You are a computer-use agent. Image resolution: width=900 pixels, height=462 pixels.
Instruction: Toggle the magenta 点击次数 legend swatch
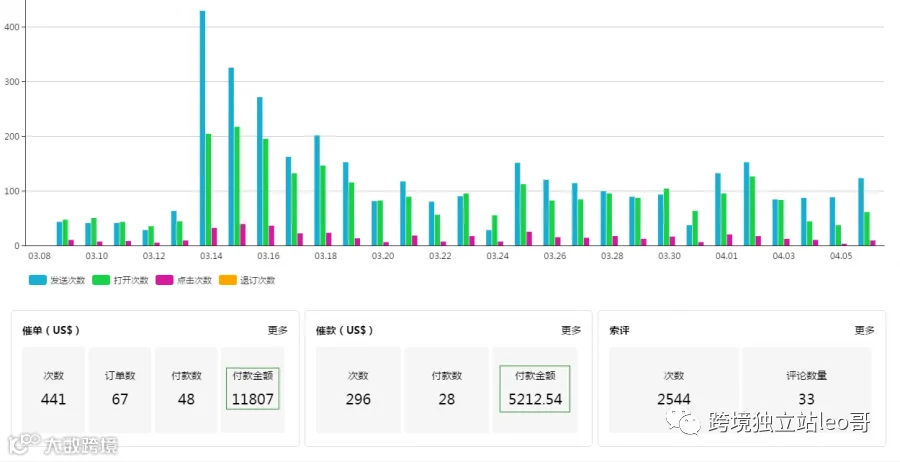coord(164,280)
